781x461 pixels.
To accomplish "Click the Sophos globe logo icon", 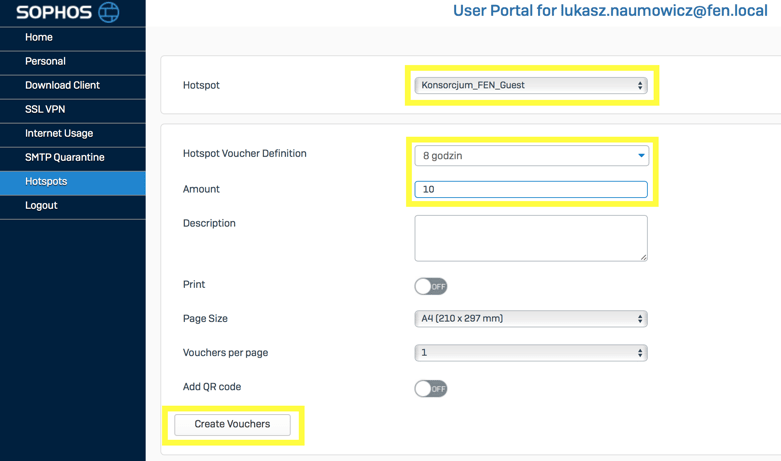I will pos(108,12).
